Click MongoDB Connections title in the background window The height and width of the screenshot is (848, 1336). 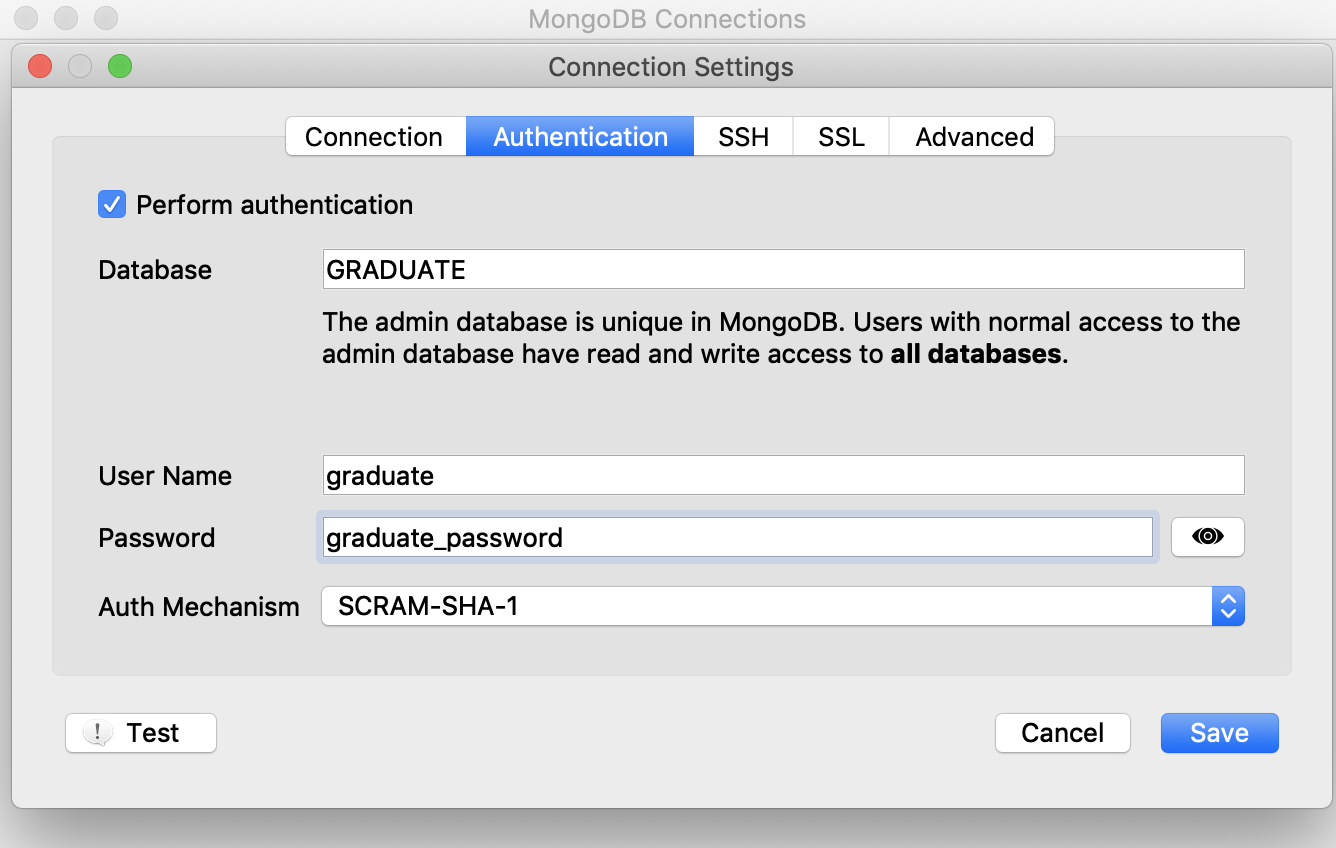click(x=667, y=19)
